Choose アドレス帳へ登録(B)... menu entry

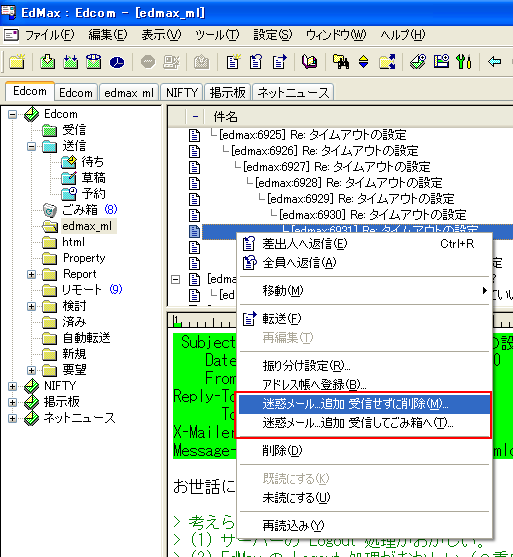point(364,384)
